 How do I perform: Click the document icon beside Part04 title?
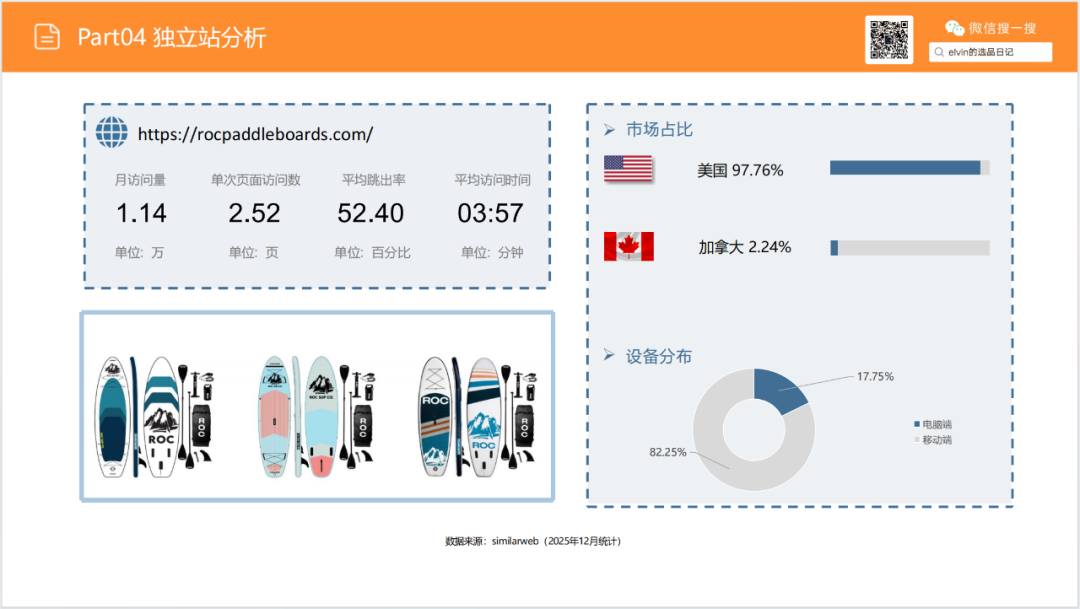tap(47, 37)
